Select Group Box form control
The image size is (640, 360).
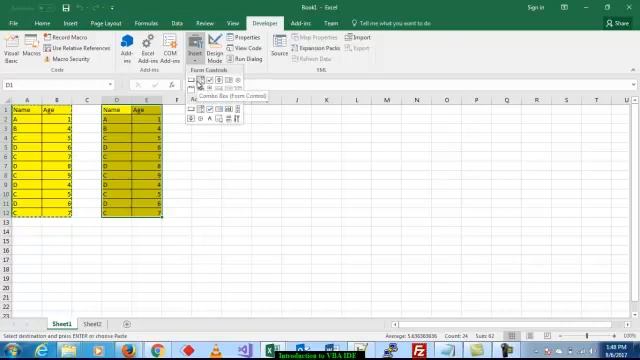(191, 89)
